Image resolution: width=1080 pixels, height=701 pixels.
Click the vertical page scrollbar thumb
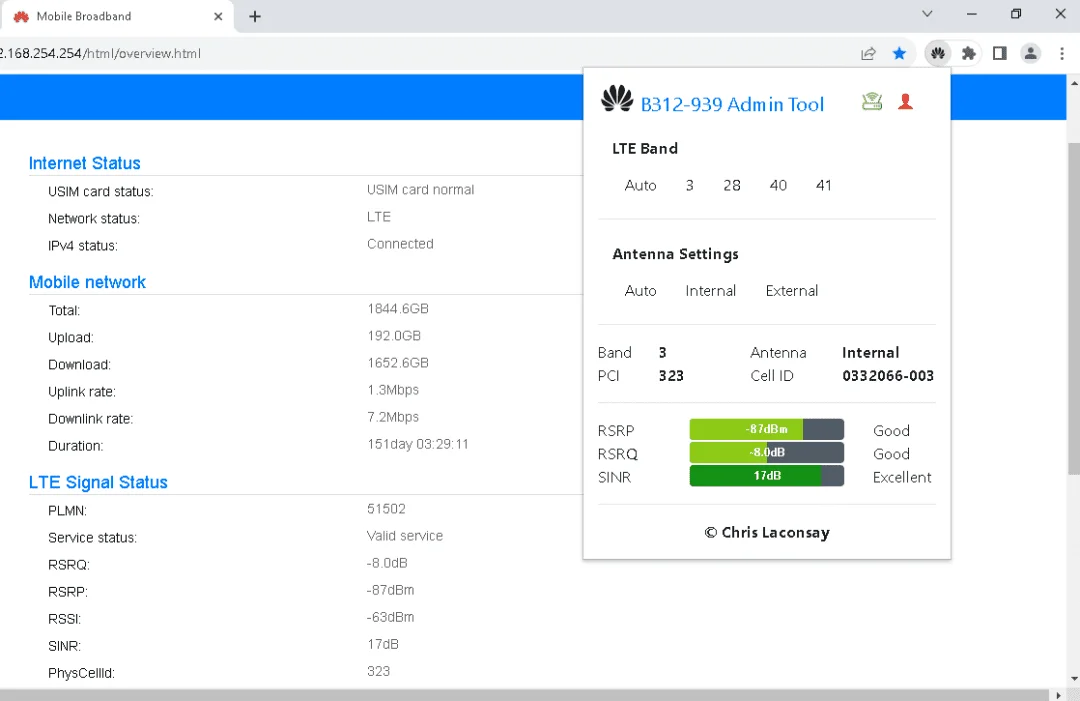click(x=1073, y=308)
